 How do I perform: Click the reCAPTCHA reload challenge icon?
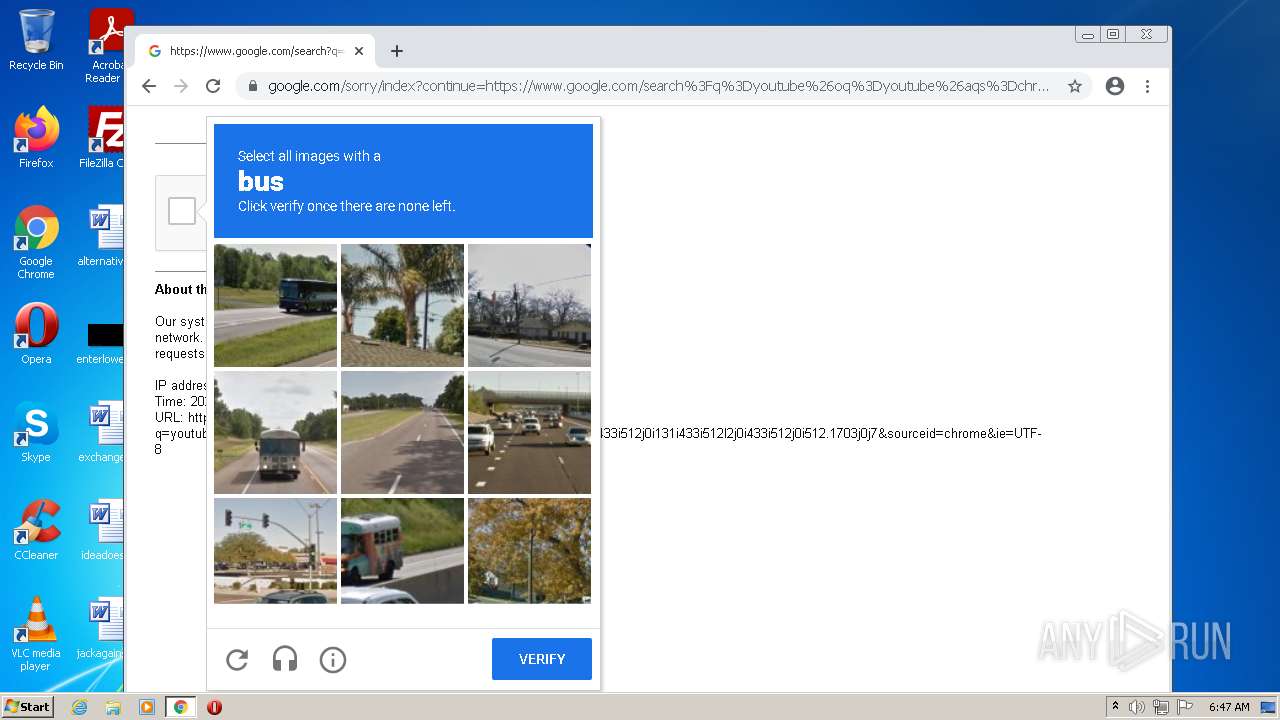[237, 659]
